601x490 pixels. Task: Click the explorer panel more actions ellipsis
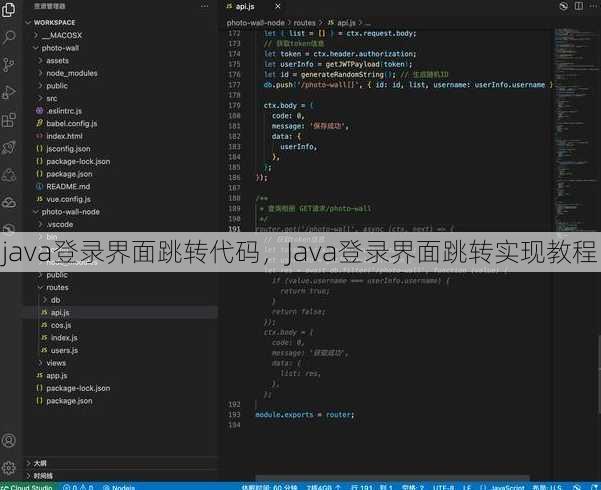pyautogui.click(x=204, y=7)
